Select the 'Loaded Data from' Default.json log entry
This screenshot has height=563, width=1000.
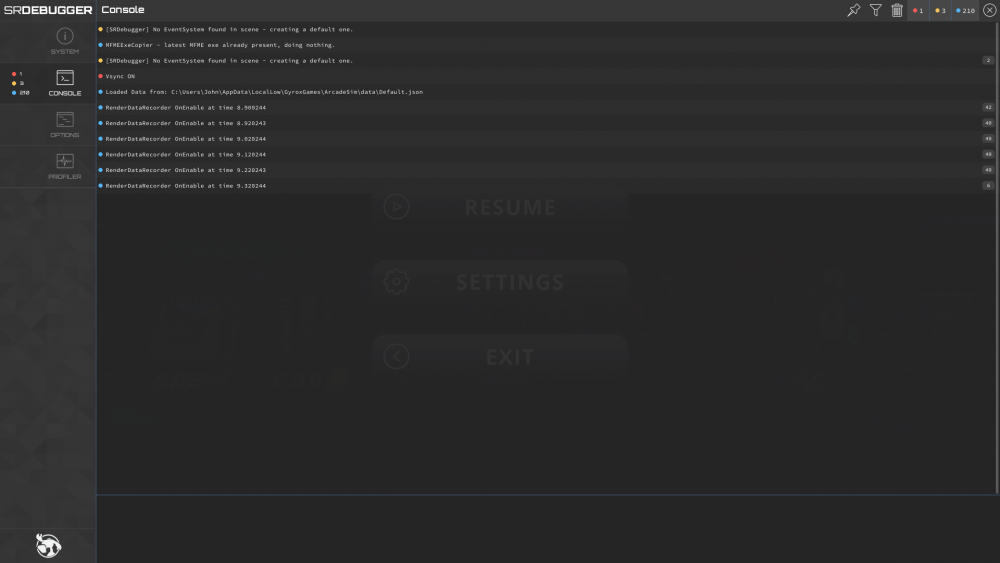click(x=546, y=92)
